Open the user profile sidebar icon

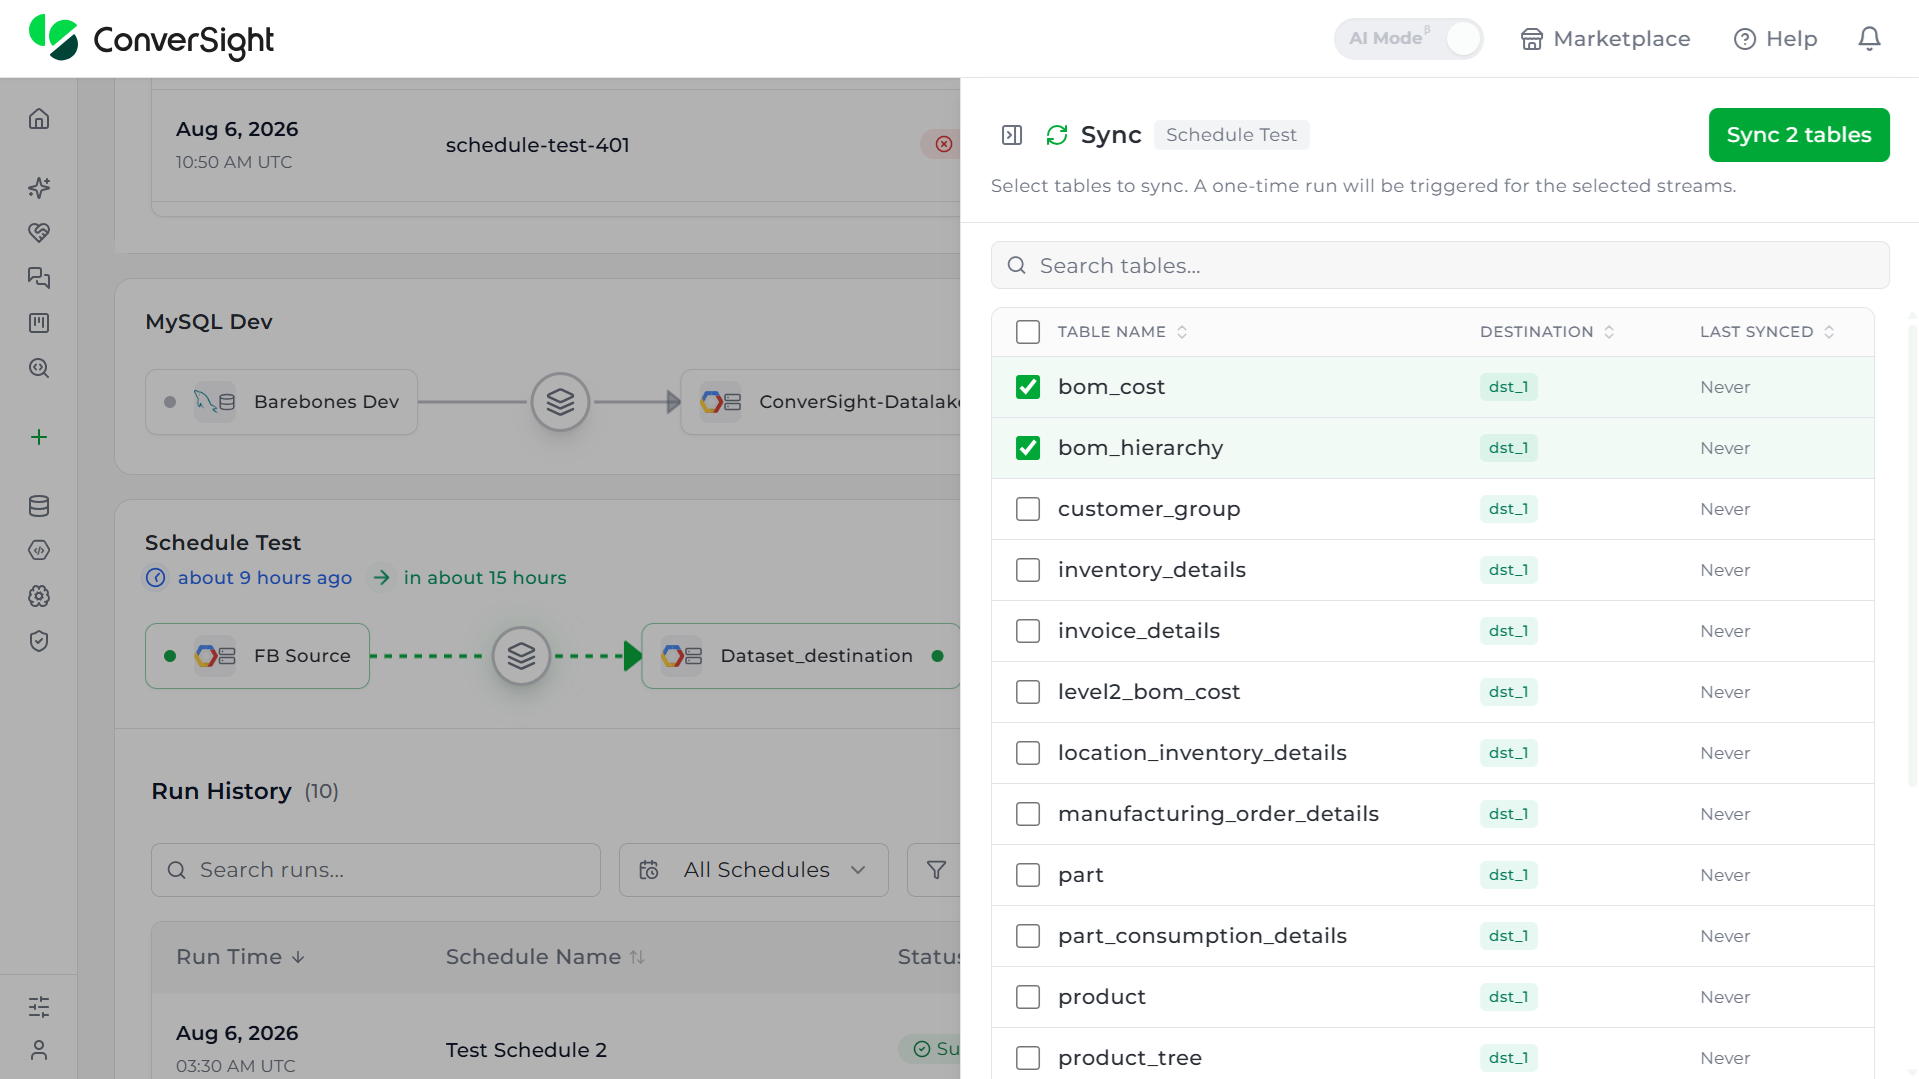39,1050
